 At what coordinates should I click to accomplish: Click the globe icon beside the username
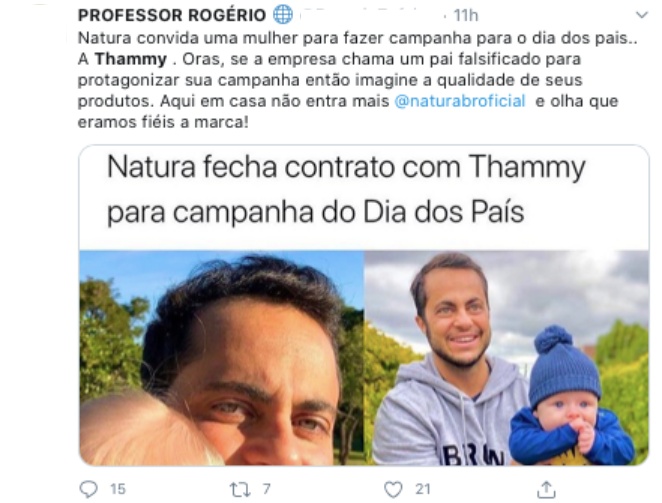pos(282,15)
